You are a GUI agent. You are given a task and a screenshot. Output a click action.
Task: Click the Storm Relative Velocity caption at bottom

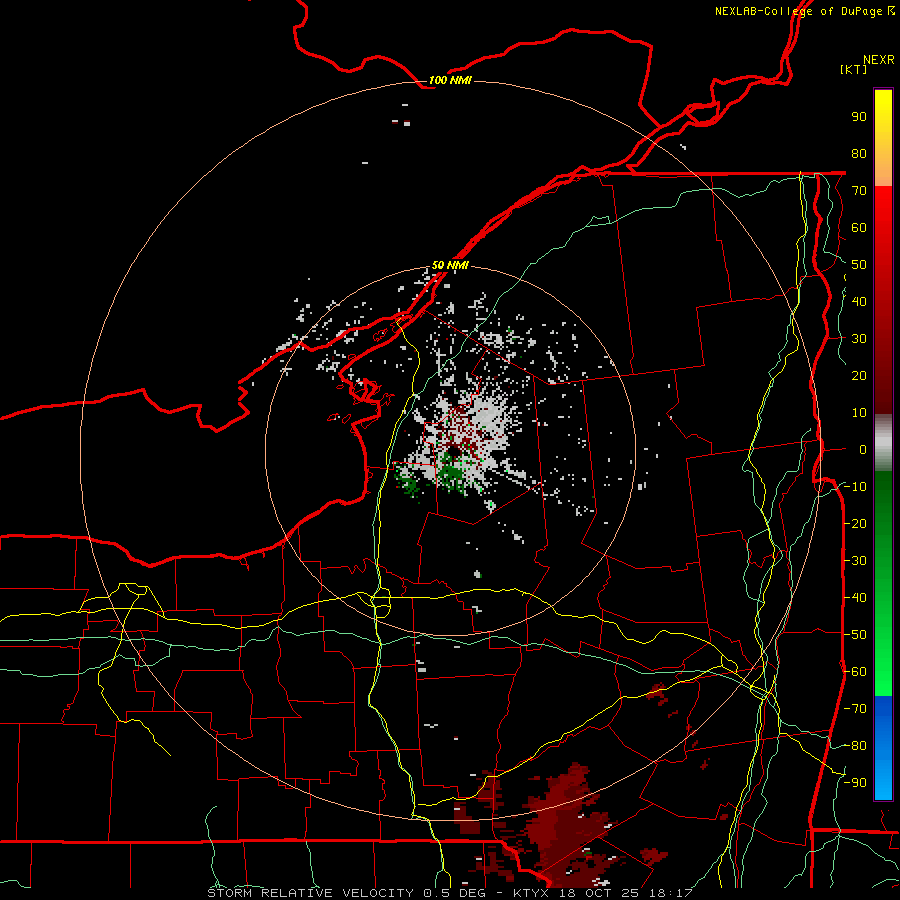coord(449,893)
